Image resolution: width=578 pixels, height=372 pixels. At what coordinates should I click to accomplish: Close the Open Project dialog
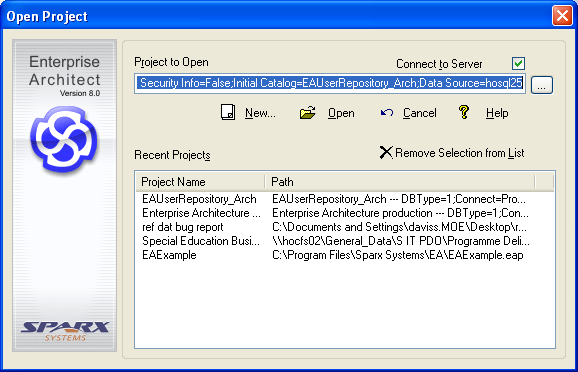click(562, 16)
